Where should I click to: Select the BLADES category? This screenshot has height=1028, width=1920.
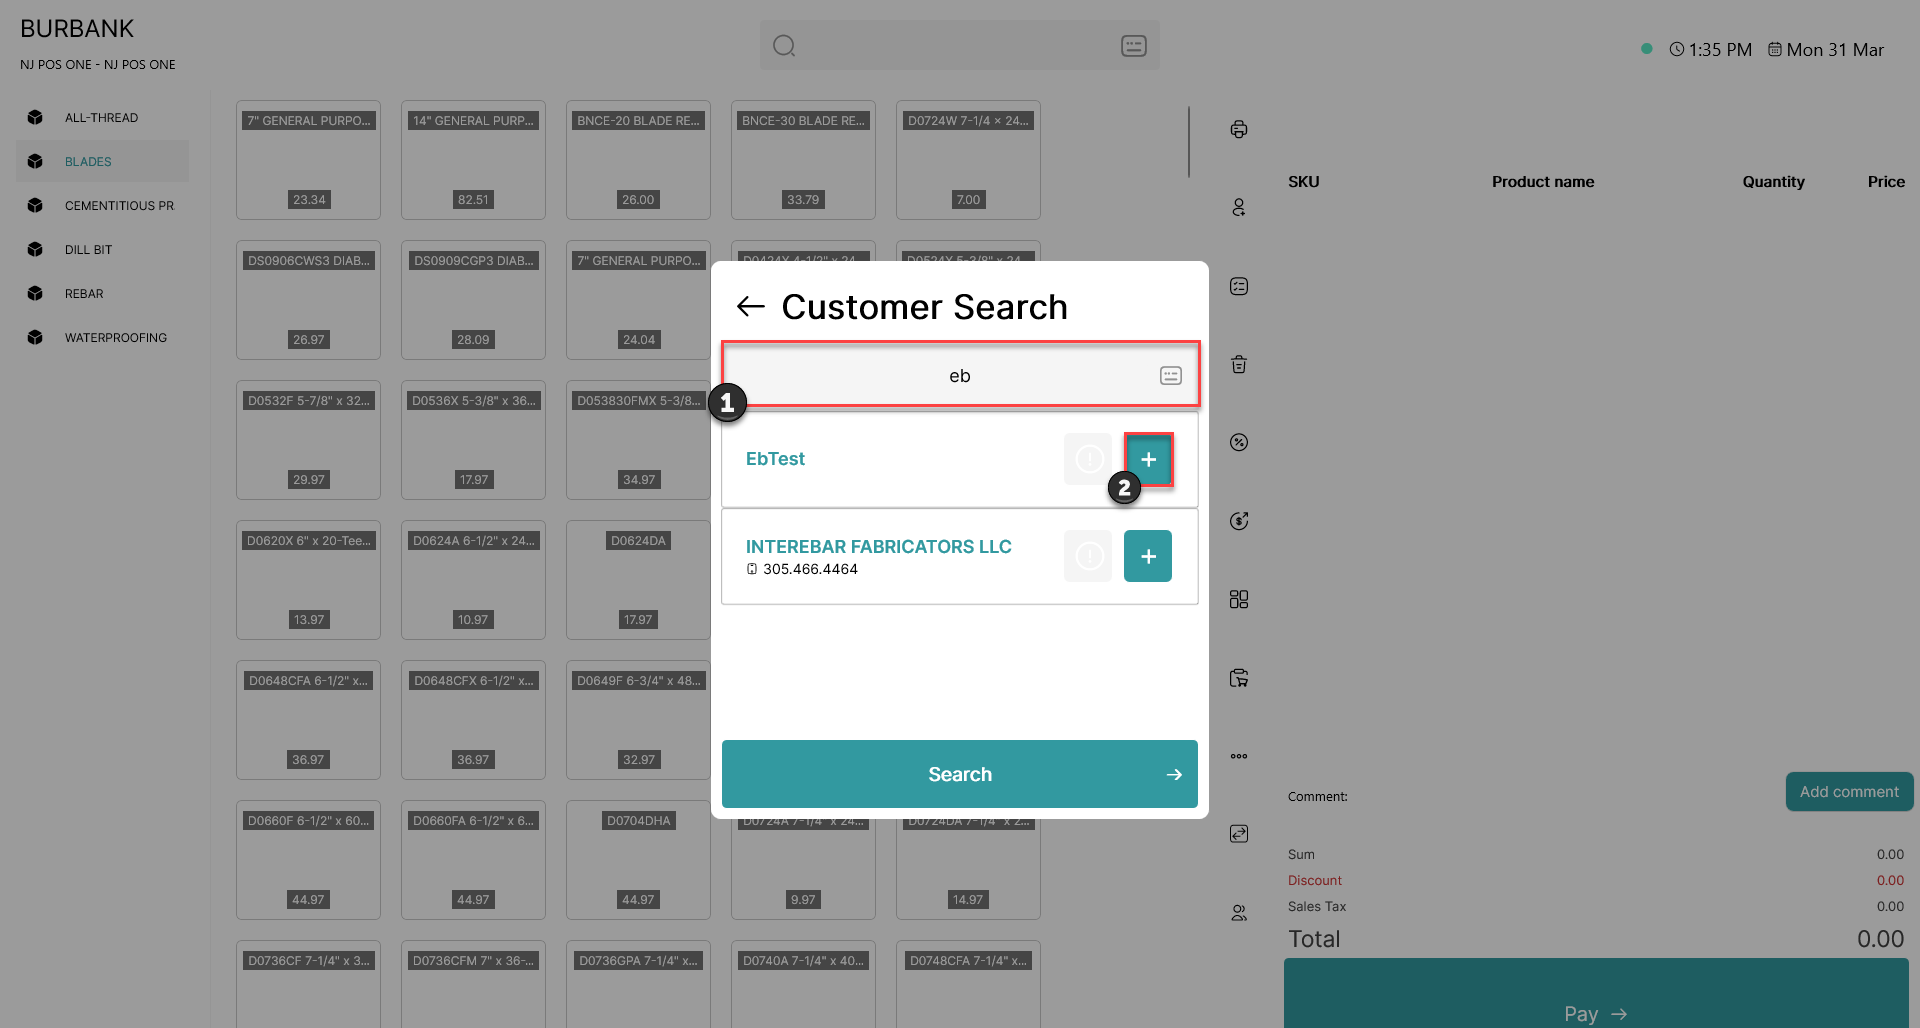click(102, 161)
